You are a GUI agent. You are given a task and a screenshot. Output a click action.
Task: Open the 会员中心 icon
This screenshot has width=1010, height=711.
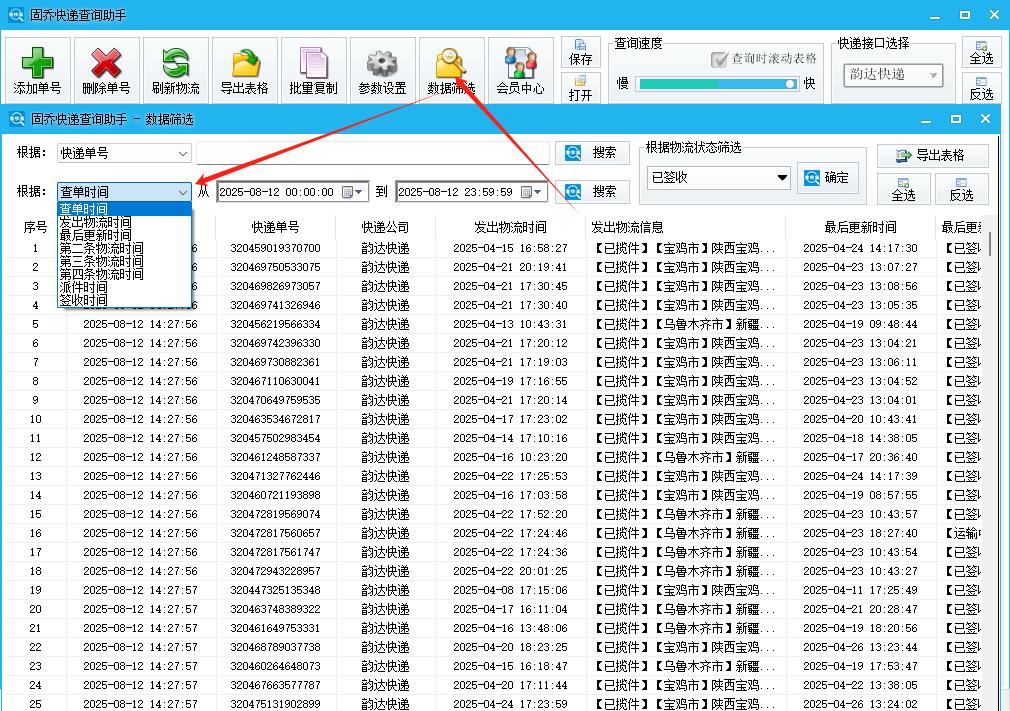point(520,64)
